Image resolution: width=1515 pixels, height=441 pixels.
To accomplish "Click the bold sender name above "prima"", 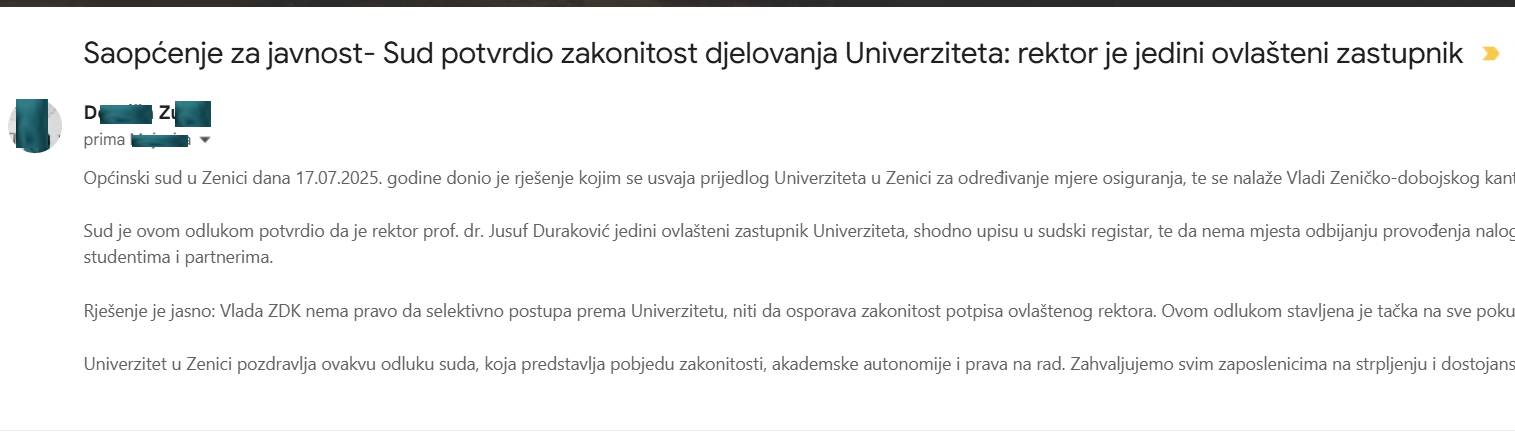I will pos(147,114).
